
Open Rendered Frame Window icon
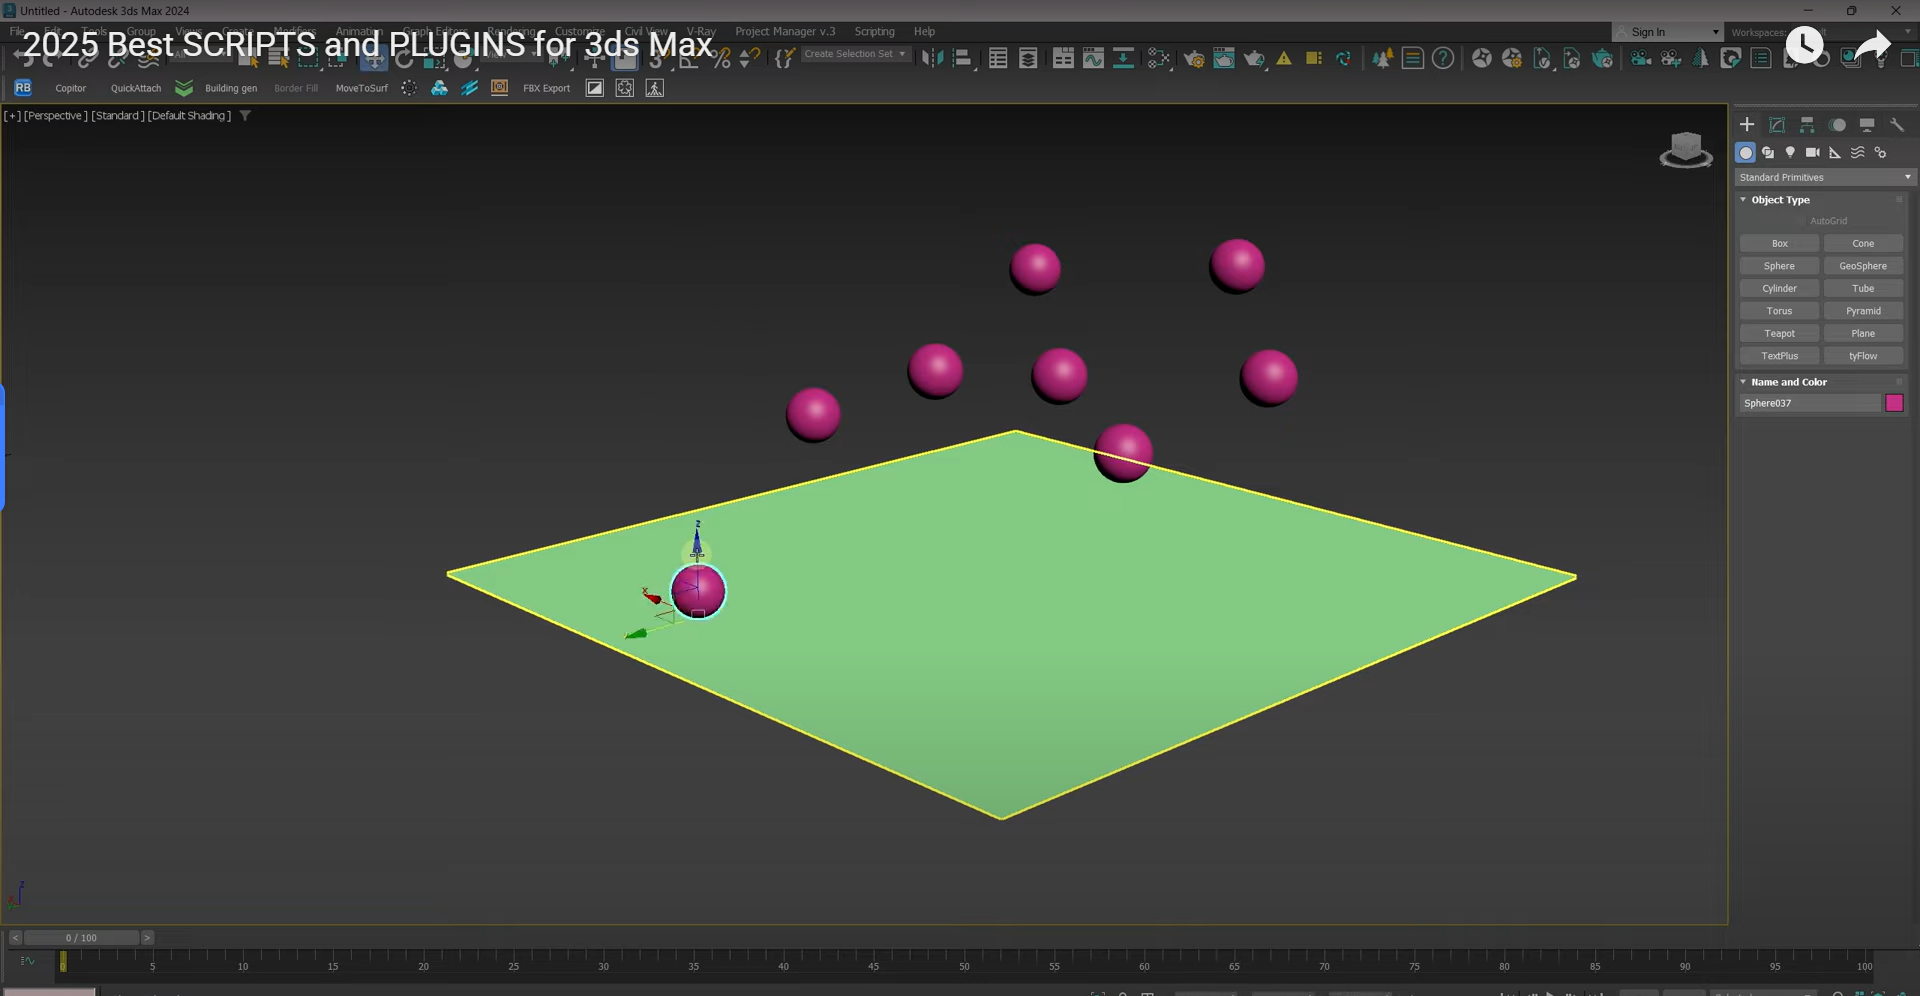[x=1224, y=58]
